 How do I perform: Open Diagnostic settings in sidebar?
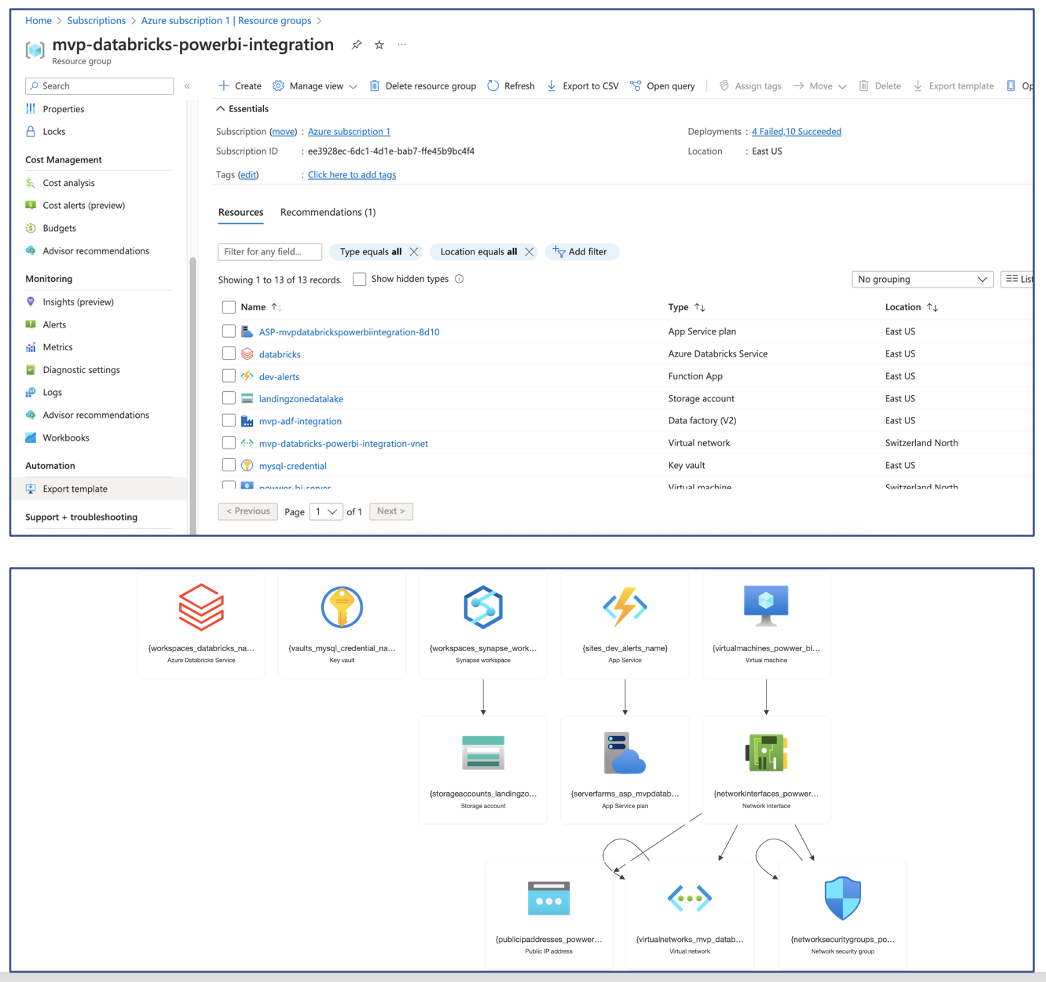click(x=81, y=370)
